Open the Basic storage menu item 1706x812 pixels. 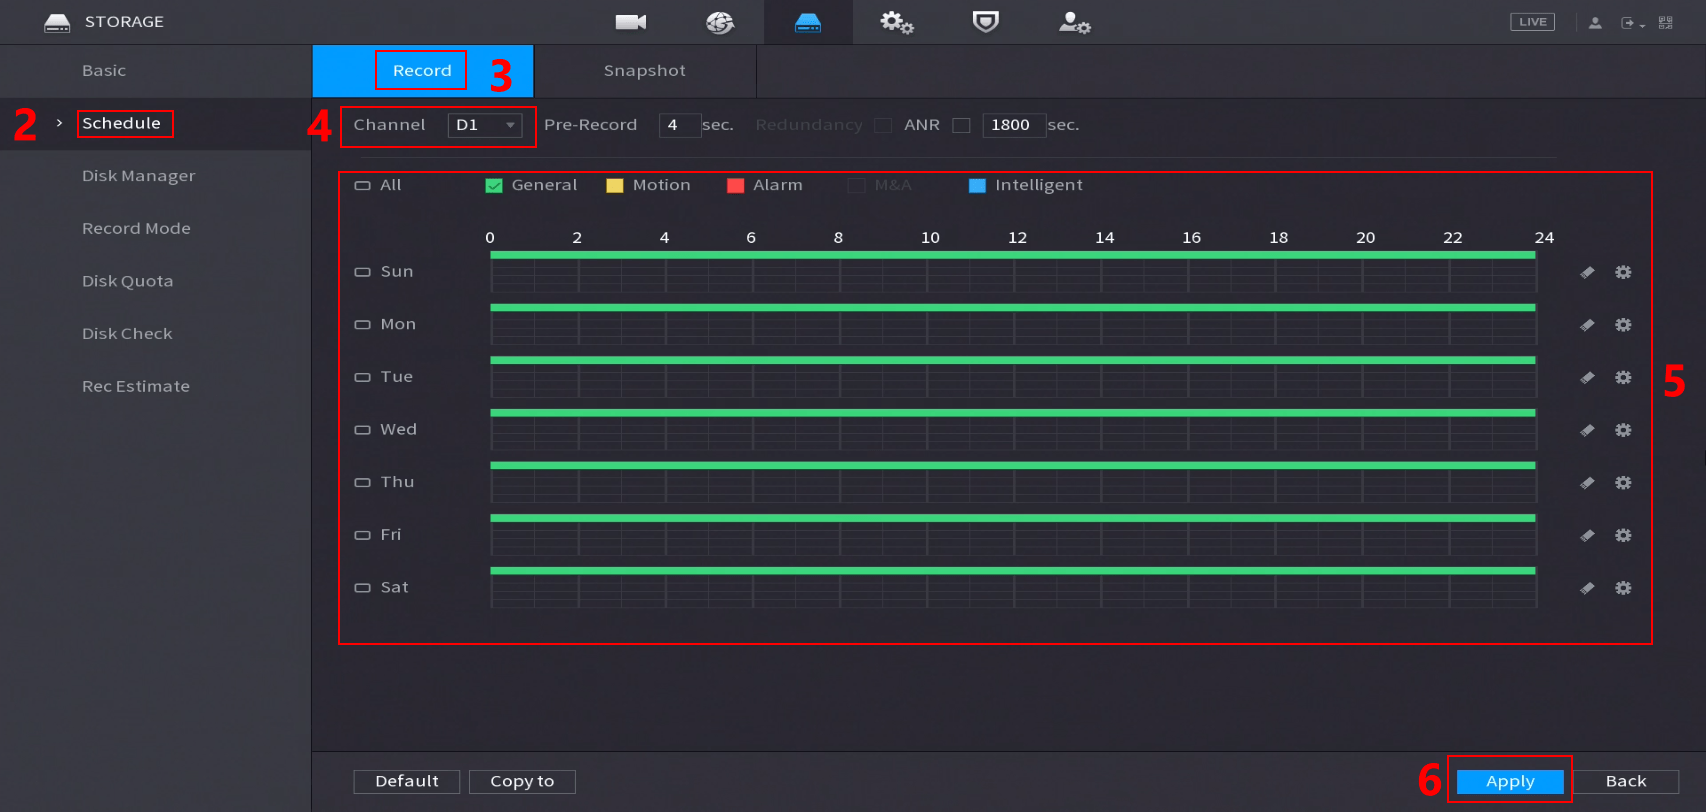(x=104, y=71)
